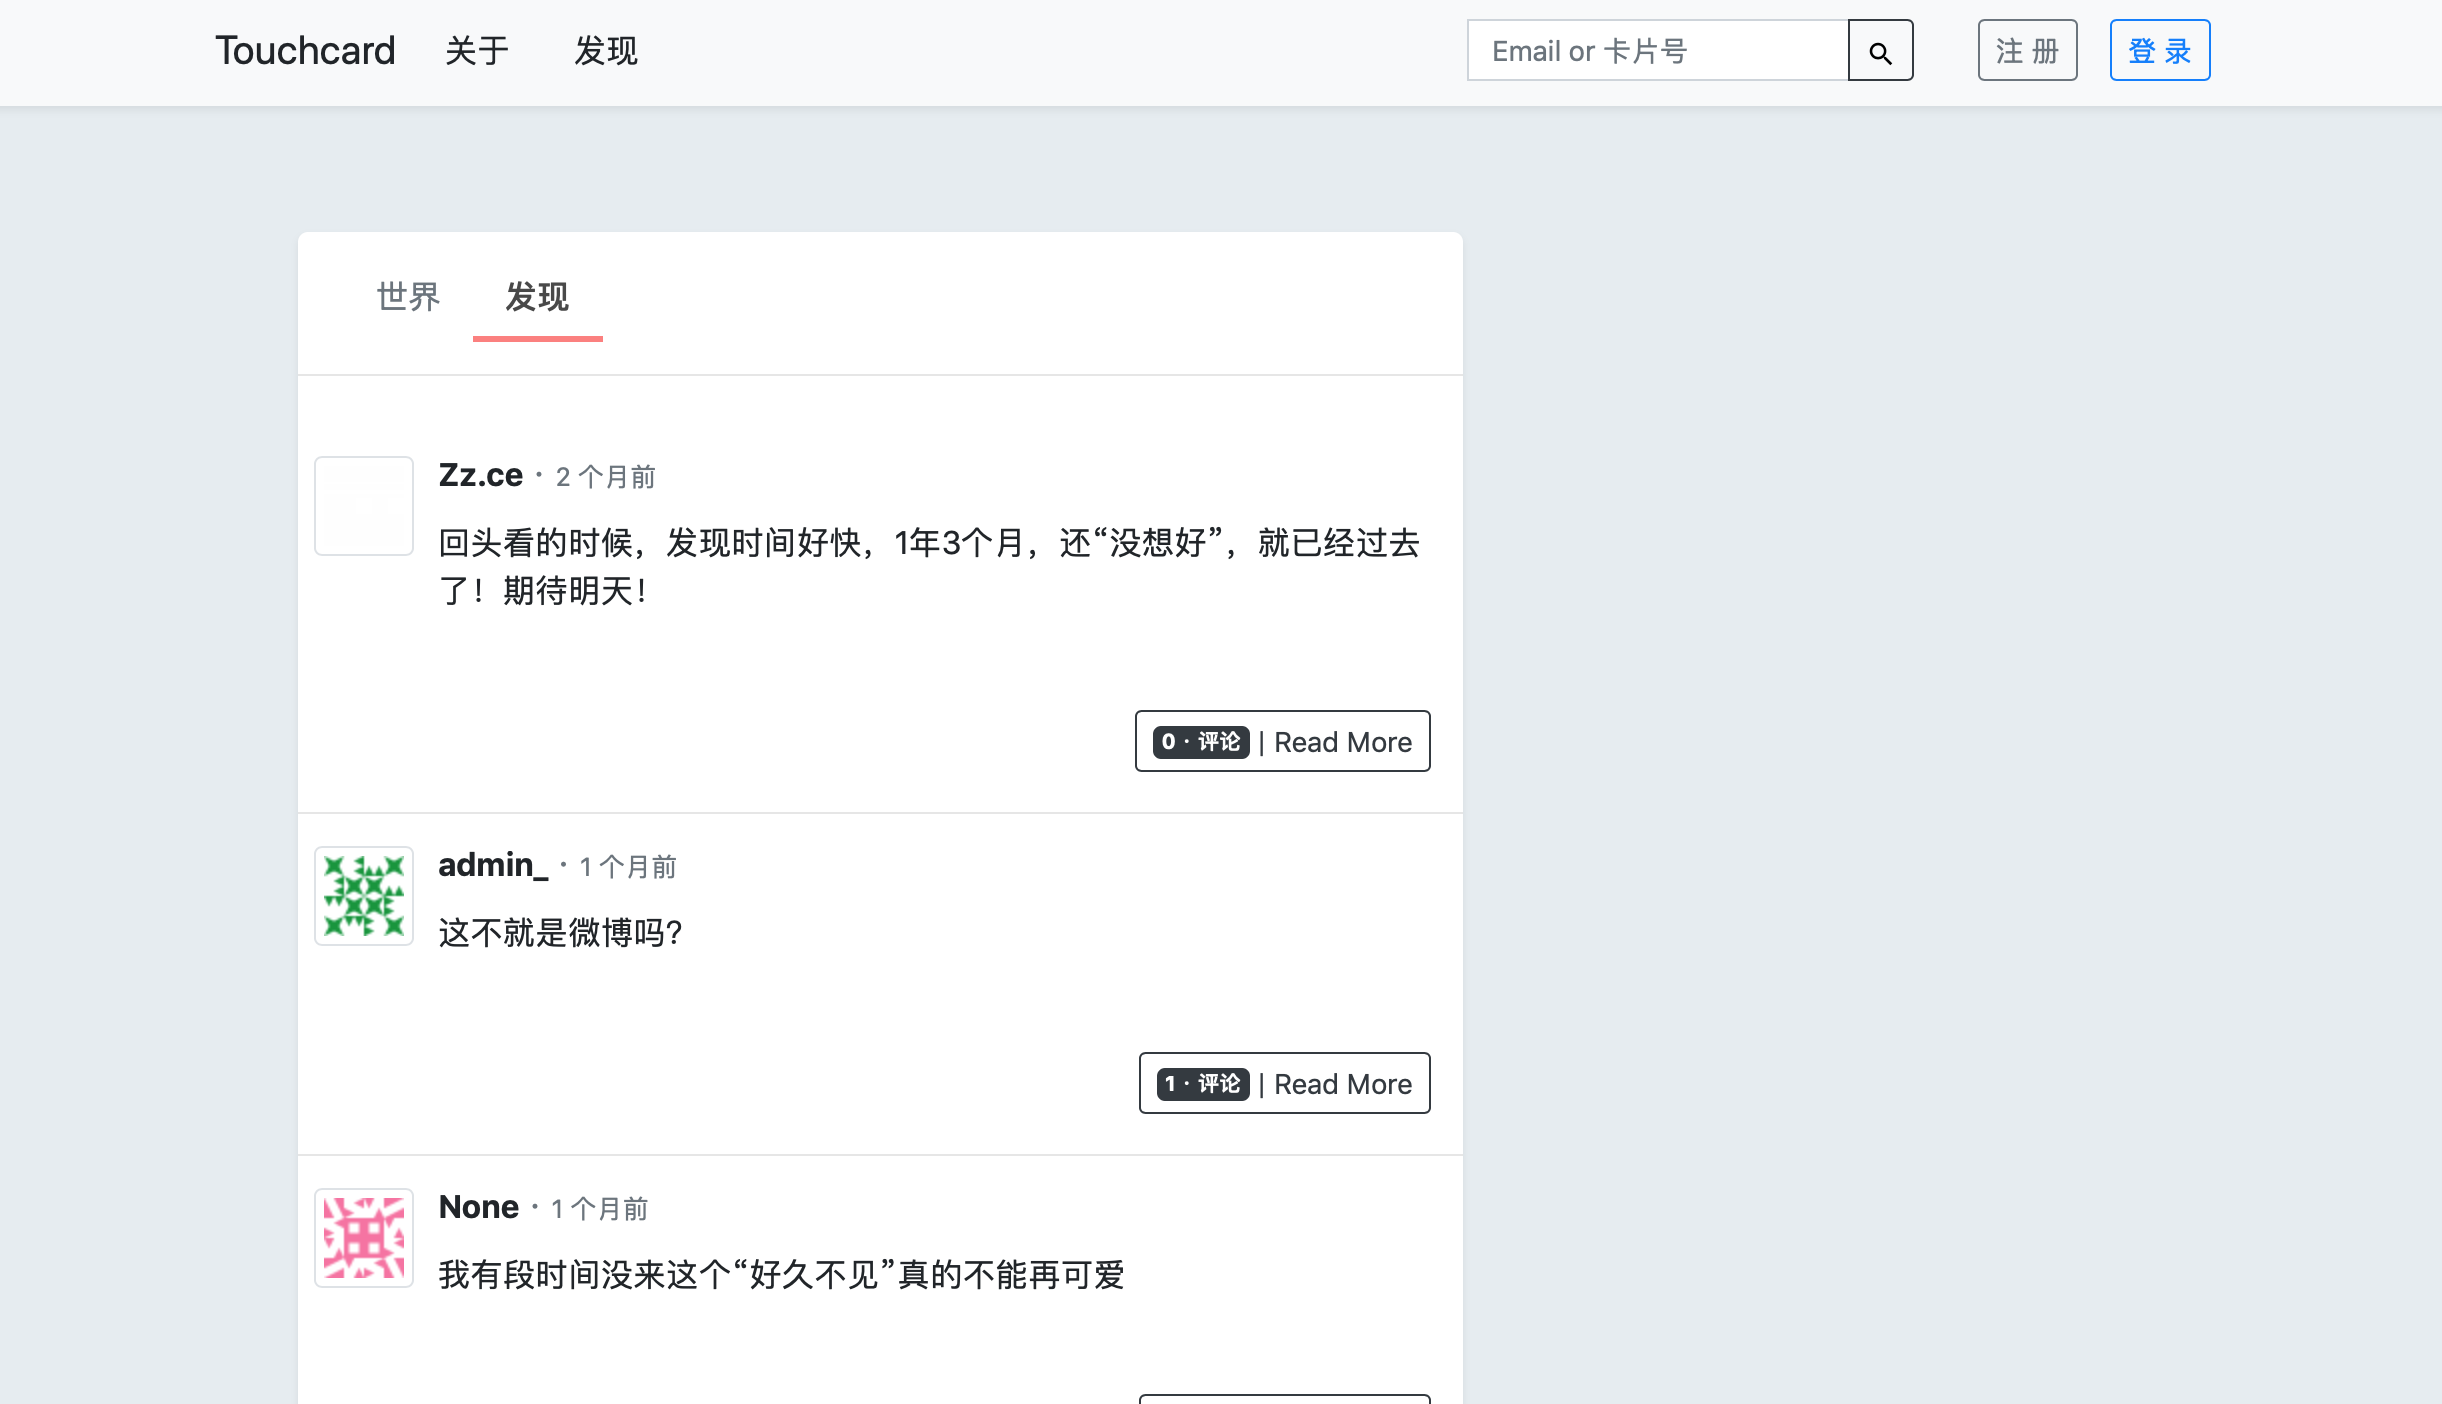
Task: Click post text starting '我有段时间没来'
Action: 782,1275
